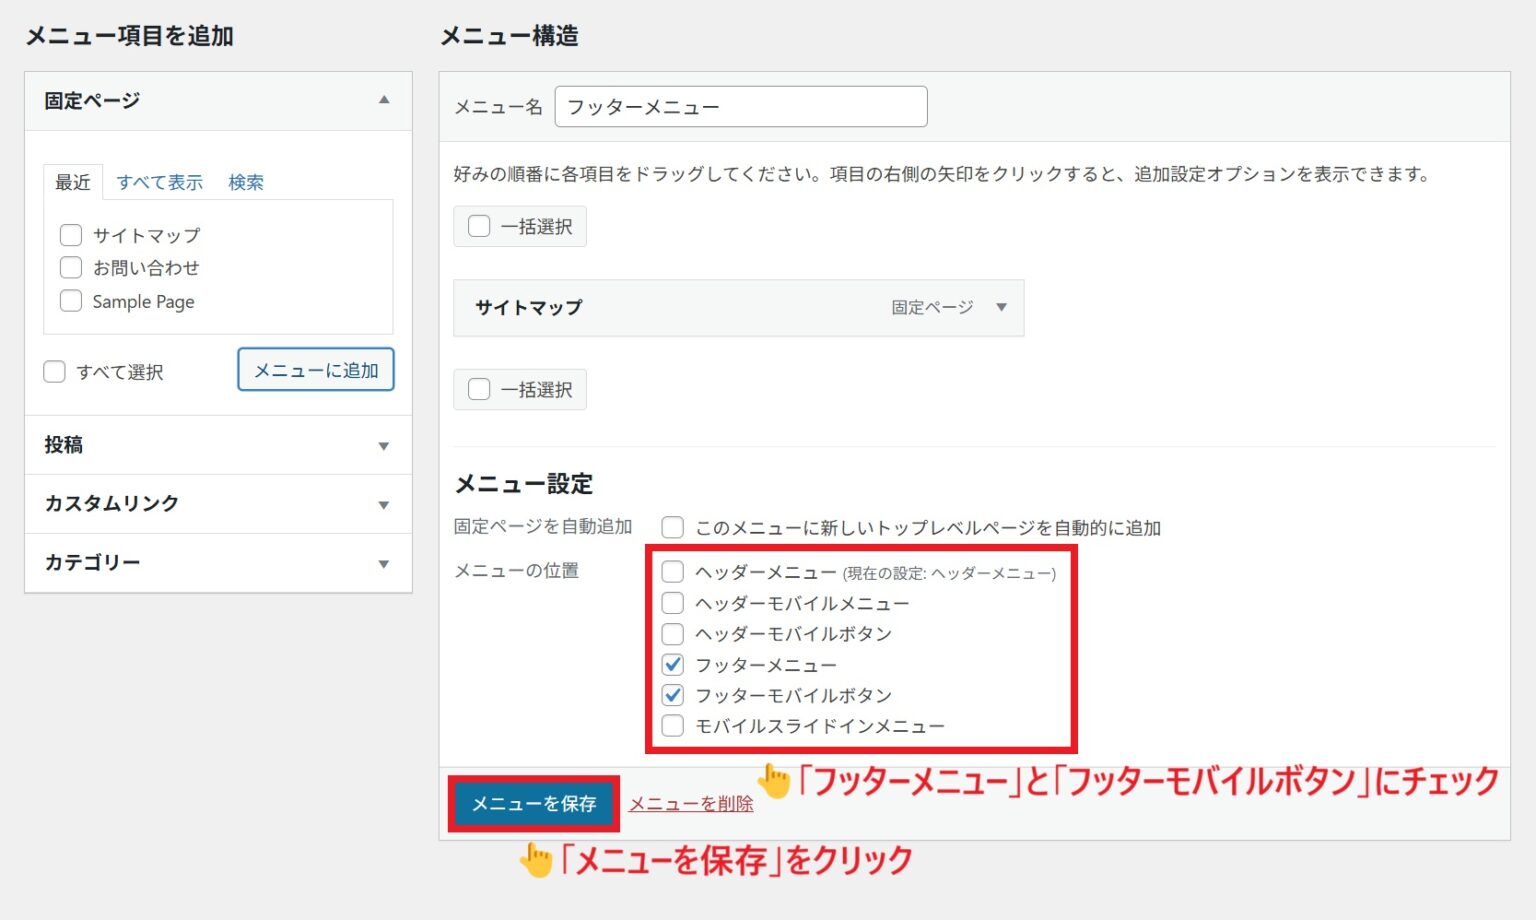
Task: Edit the メニュー名 text field
Action: pyautogui.click(x=741, y=106)
